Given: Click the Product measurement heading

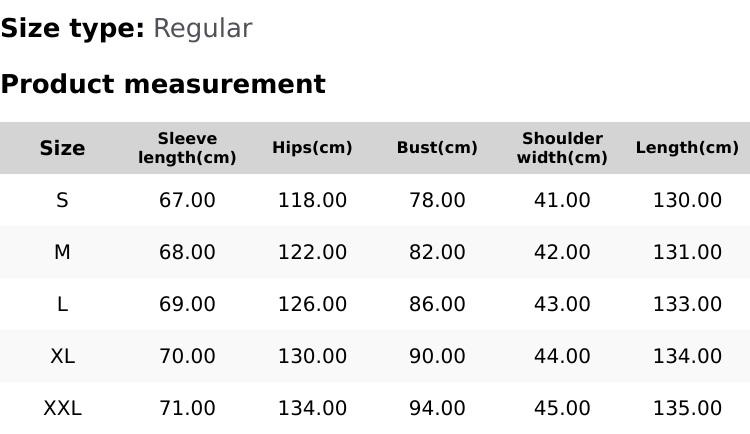Looking at the screenshot, I should [x=163, y=84].
